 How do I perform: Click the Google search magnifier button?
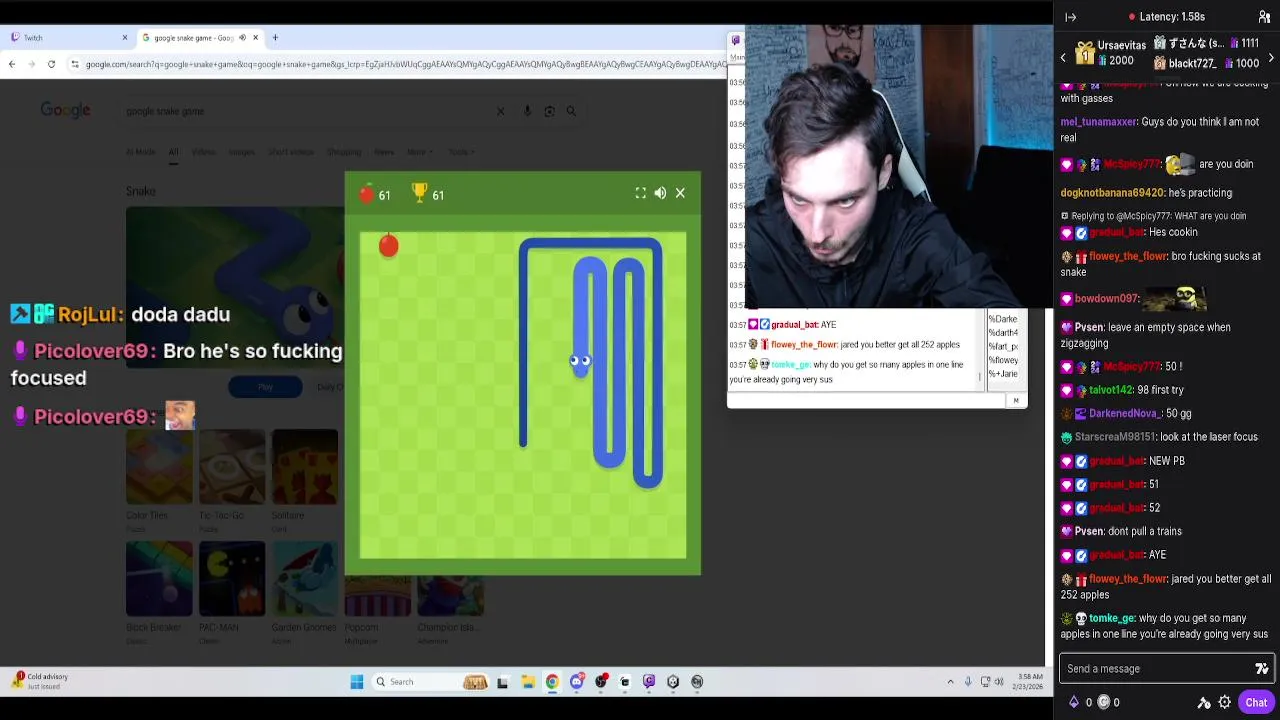click(x=571, y=111)
